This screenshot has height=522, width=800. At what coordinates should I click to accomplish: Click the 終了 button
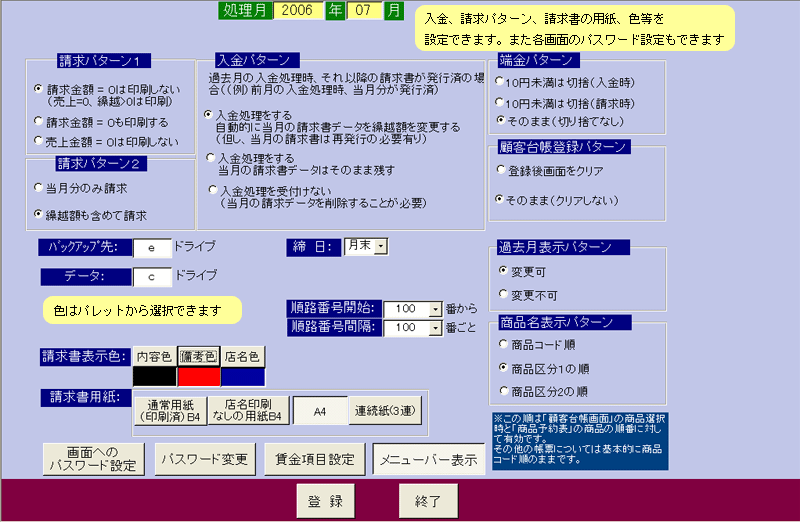(x=428, y=501)
